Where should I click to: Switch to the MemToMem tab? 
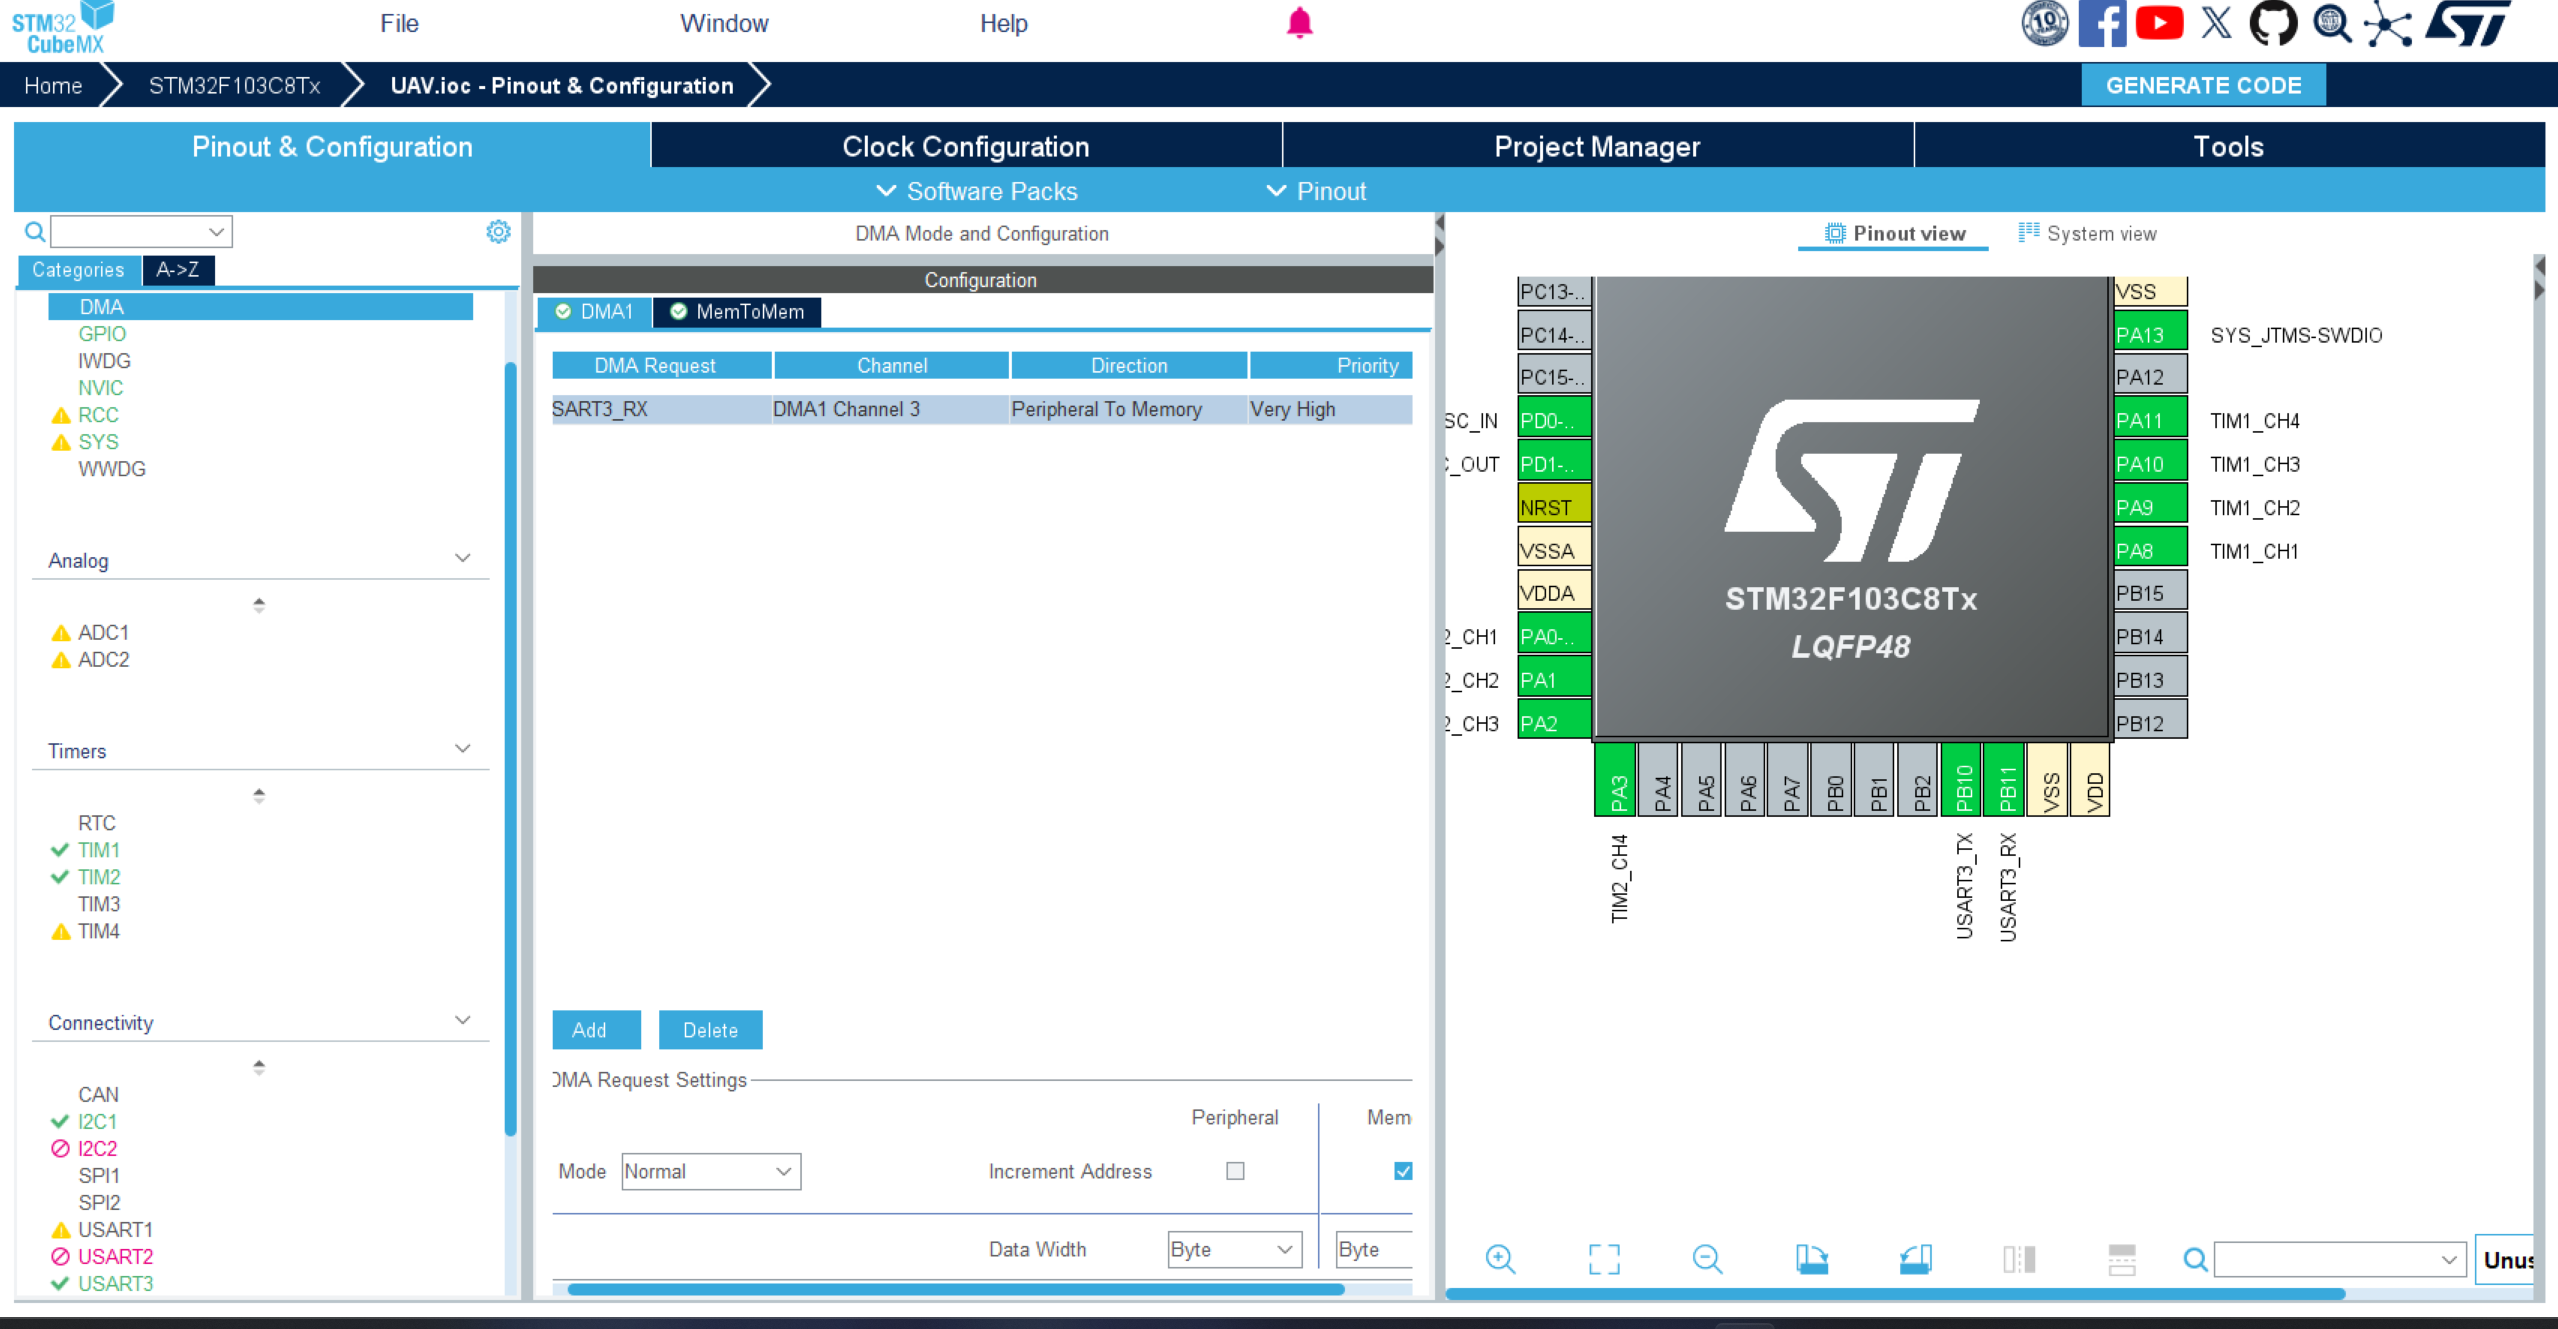(737, 311)
